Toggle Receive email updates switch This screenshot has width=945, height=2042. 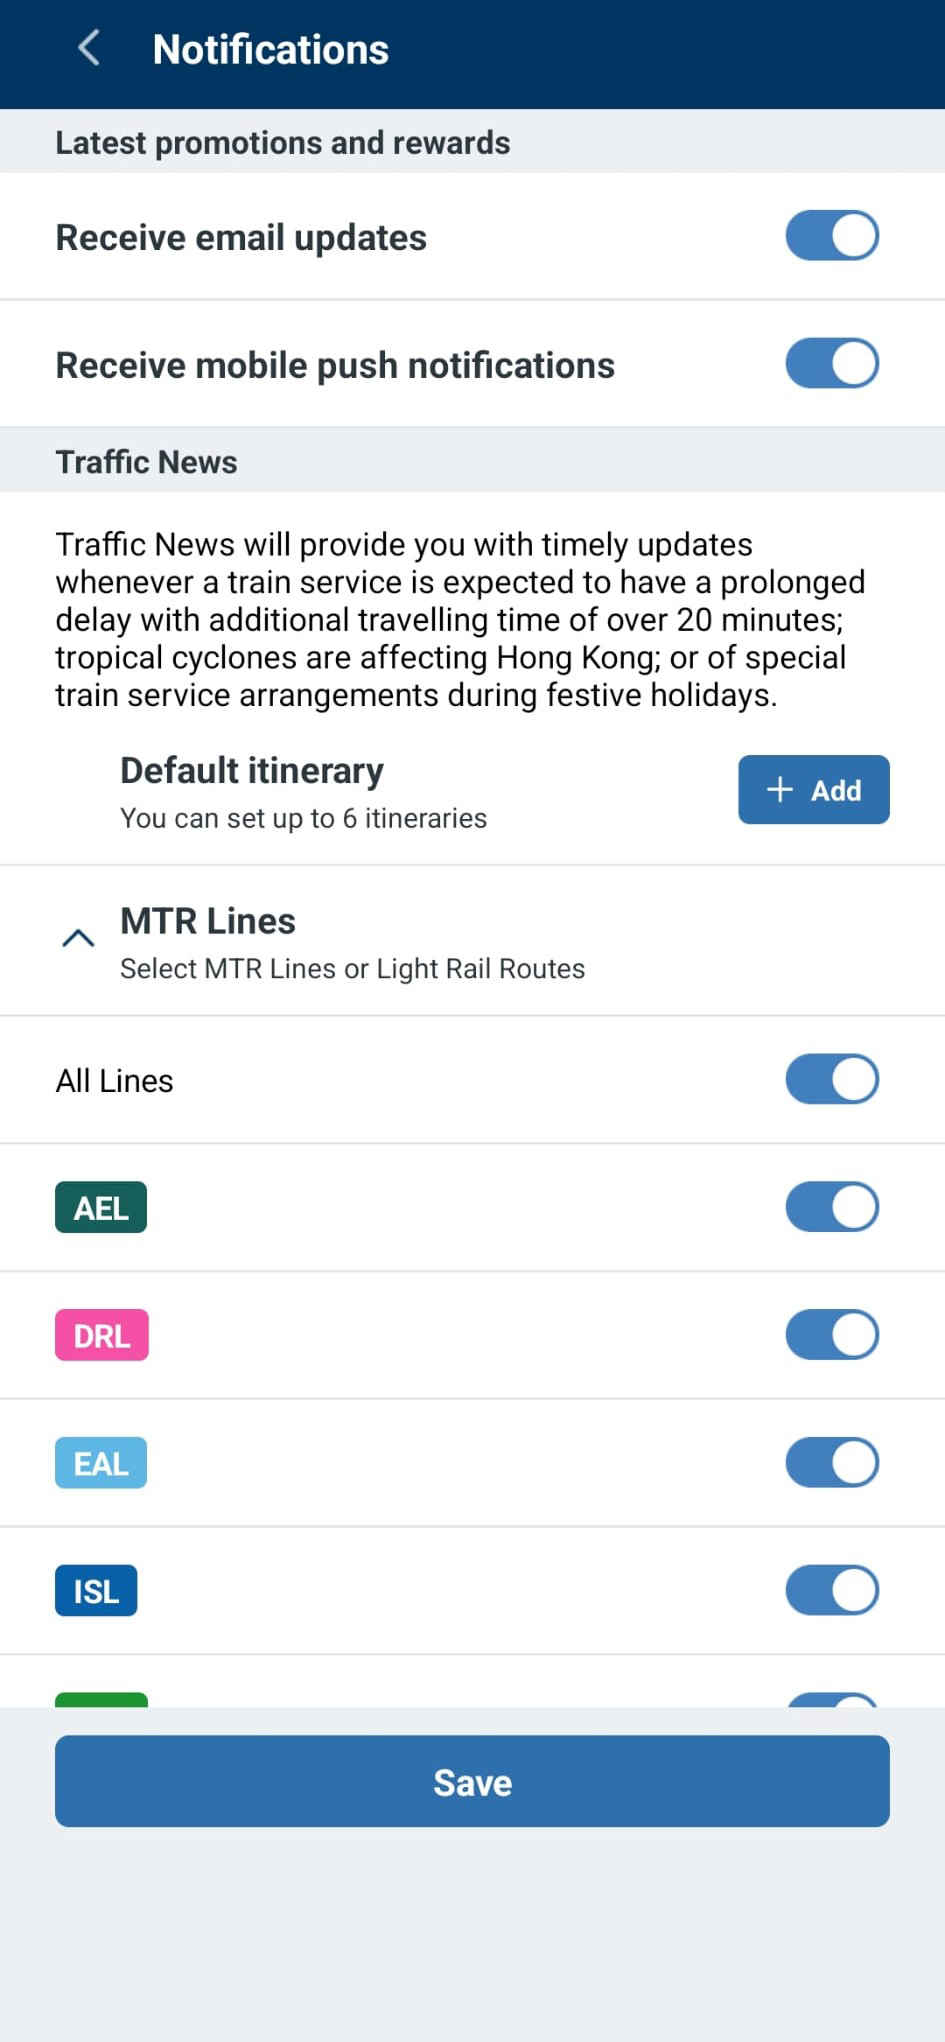832,236
